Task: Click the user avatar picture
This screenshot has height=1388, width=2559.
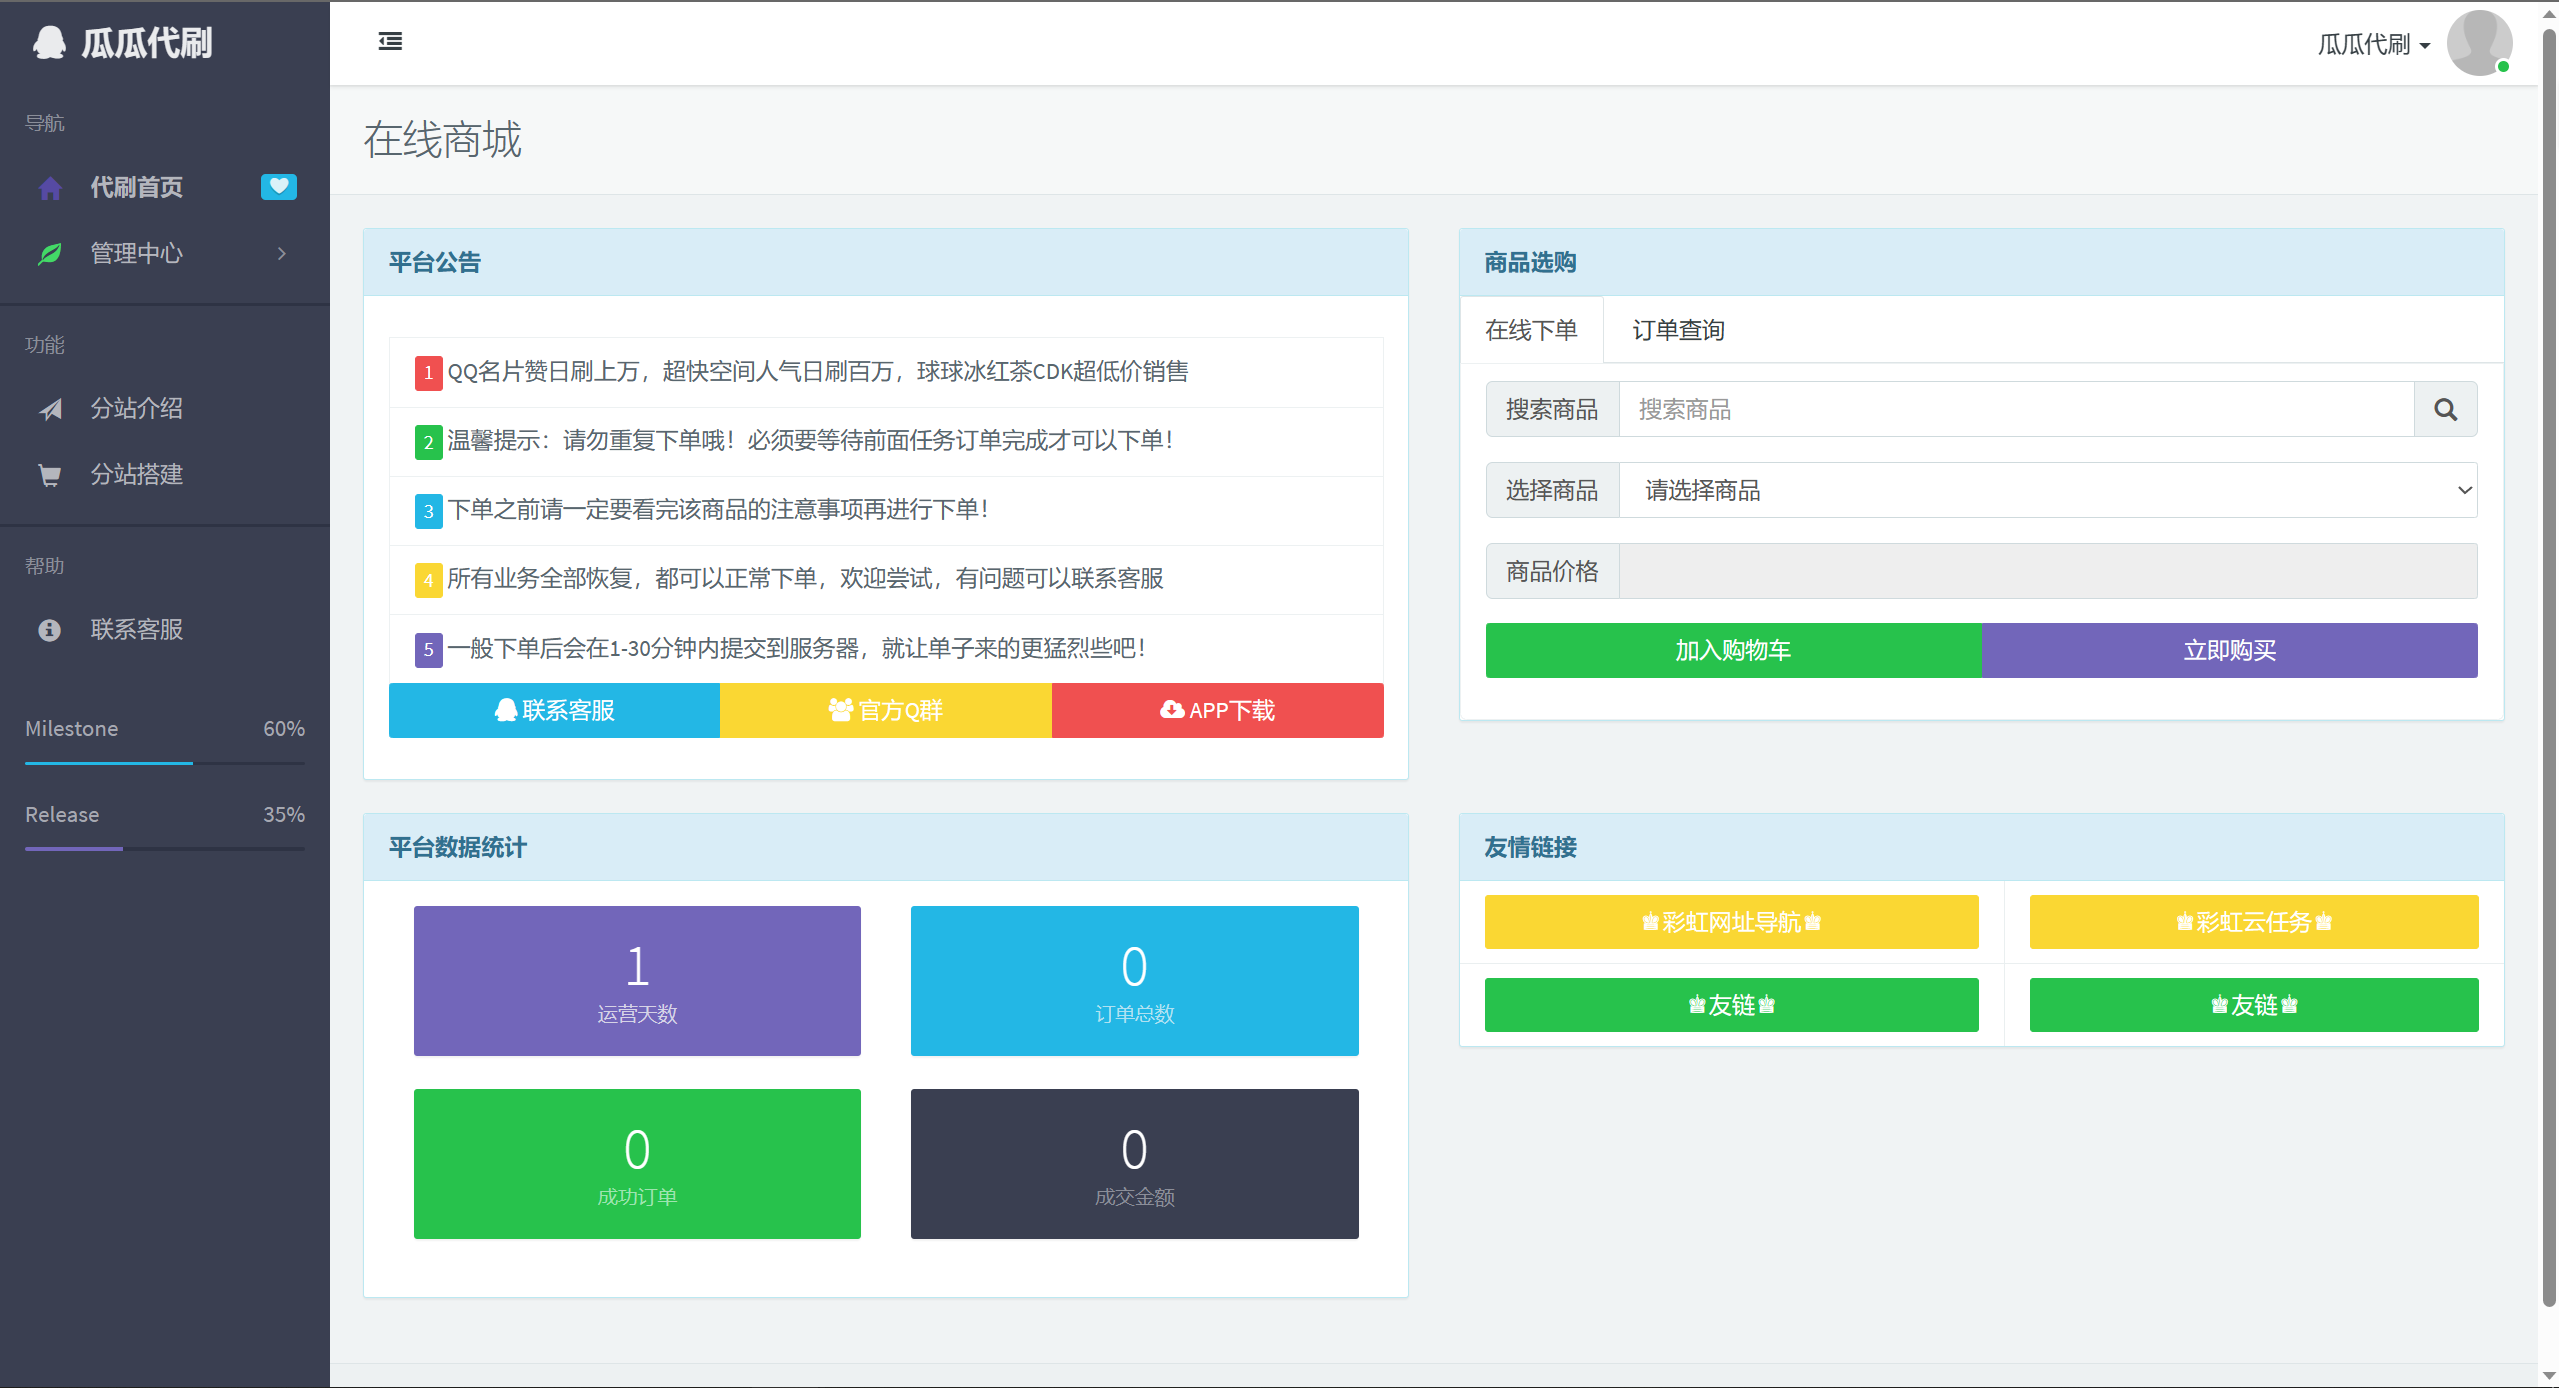Action: 2479,43
